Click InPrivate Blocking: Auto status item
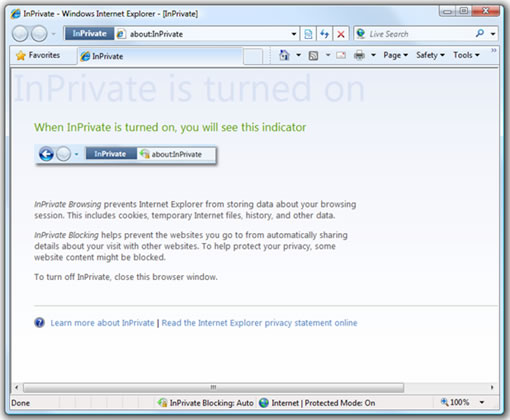 (x=206, y=403)
